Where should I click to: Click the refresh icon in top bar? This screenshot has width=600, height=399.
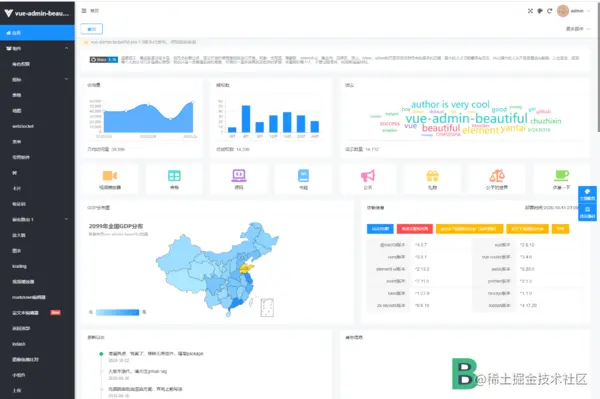549,11
